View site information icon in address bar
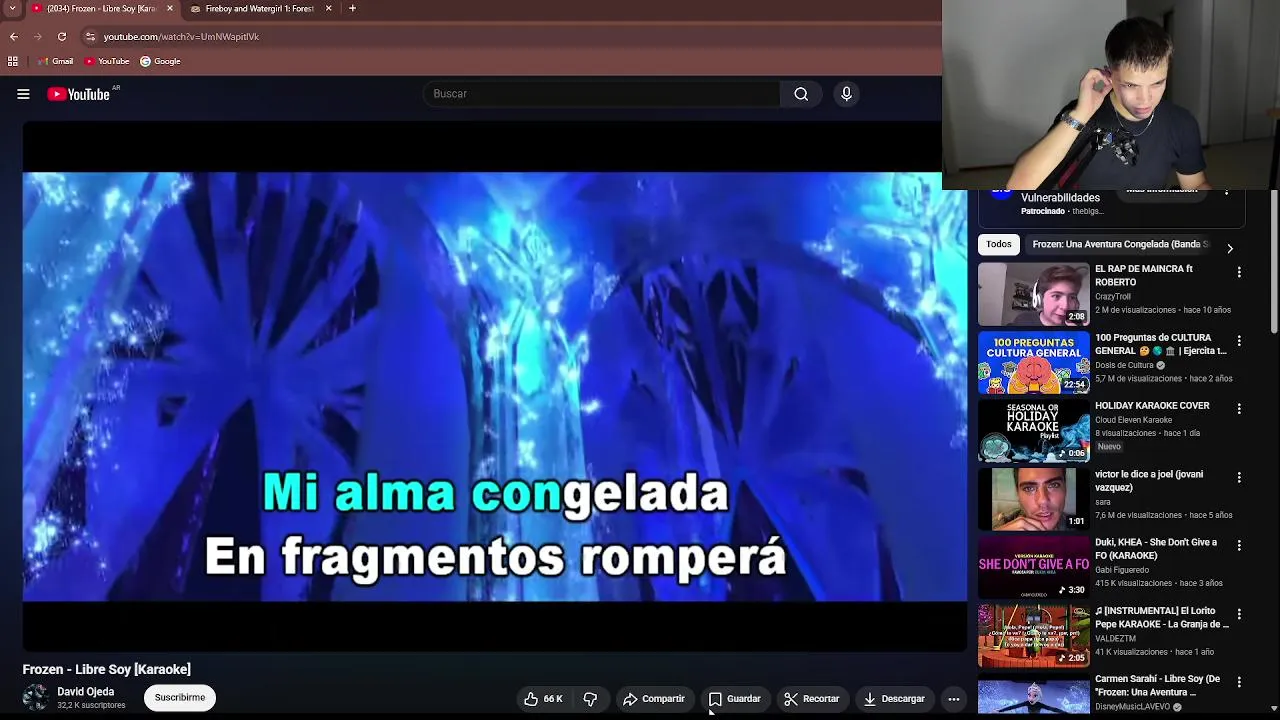Viewport: 1280px width, 720px height. tap(90, 36)
